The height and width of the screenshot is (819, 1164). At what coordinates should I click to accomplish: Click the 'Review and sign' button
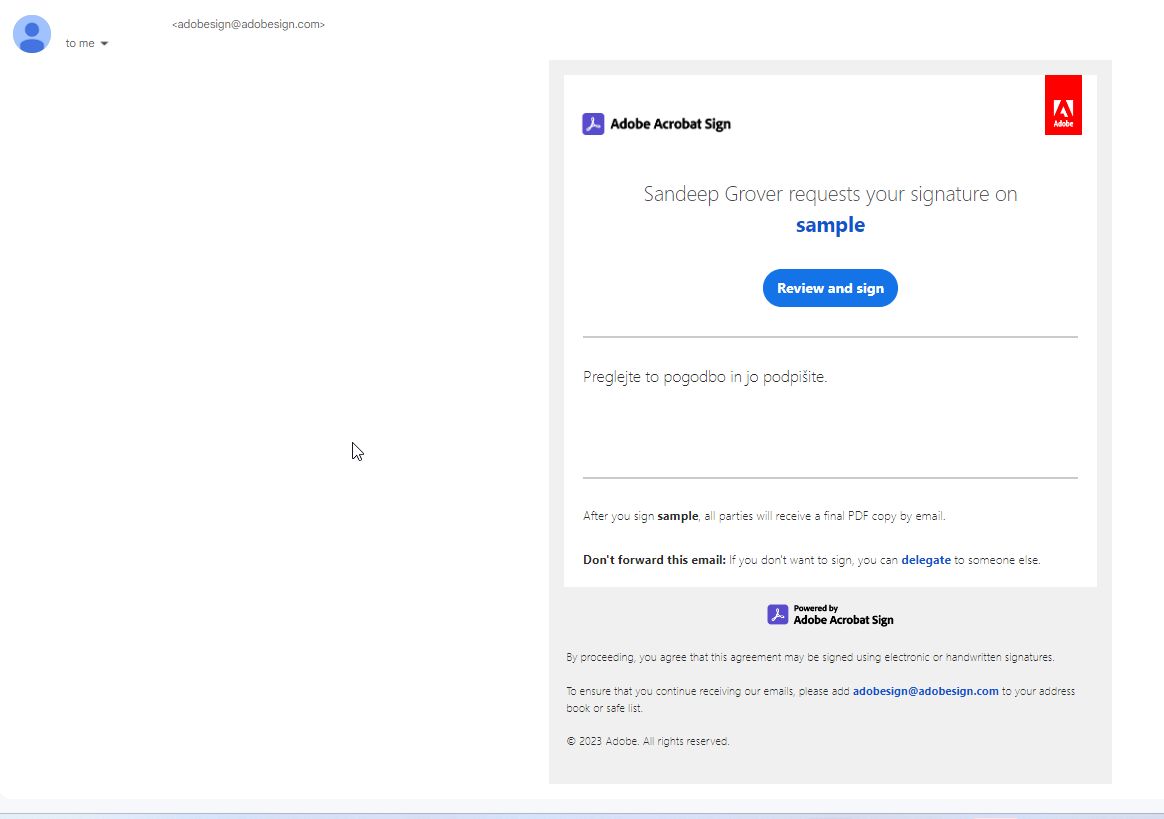click(830, 288)
